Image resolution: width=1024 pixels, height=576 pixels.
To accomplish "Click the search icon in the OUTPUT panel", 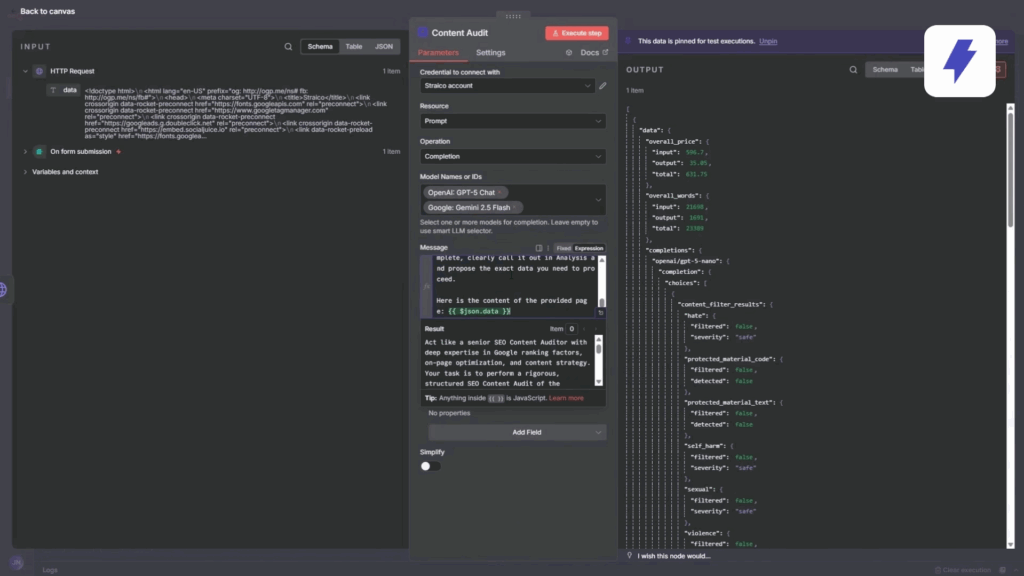I will pyautogui.click(x=853, y=70).
